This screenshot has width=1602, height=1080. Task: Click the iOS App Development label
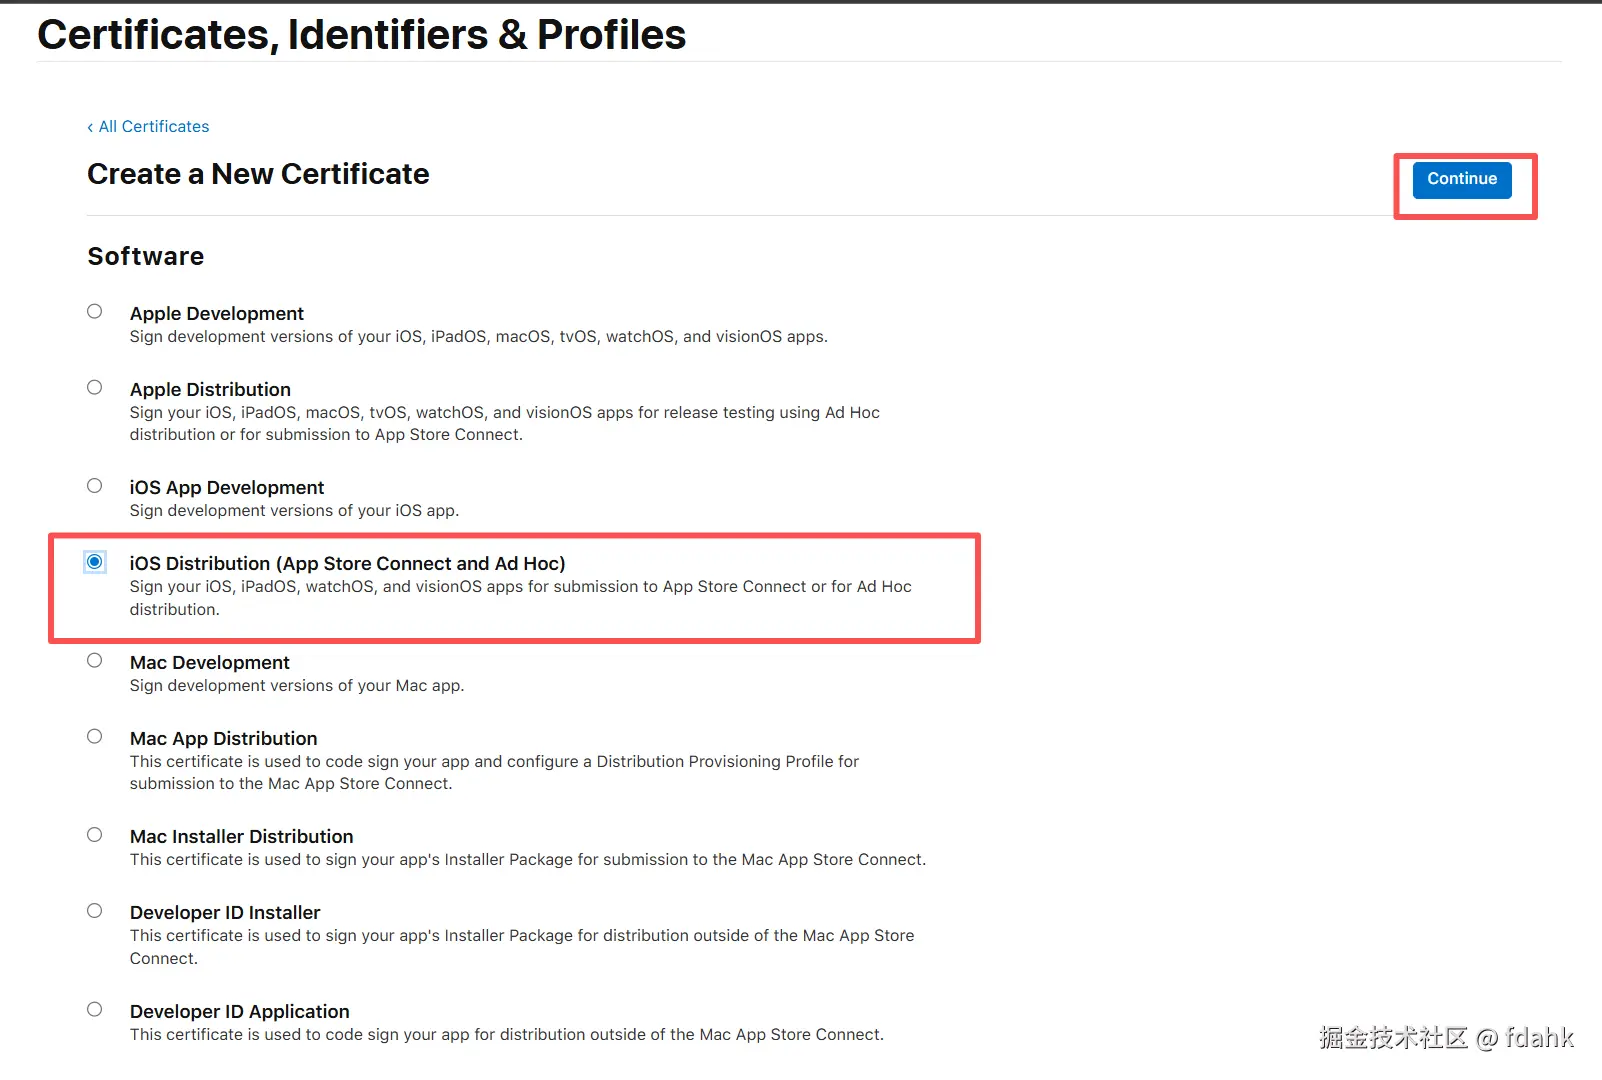coord(226,488)
